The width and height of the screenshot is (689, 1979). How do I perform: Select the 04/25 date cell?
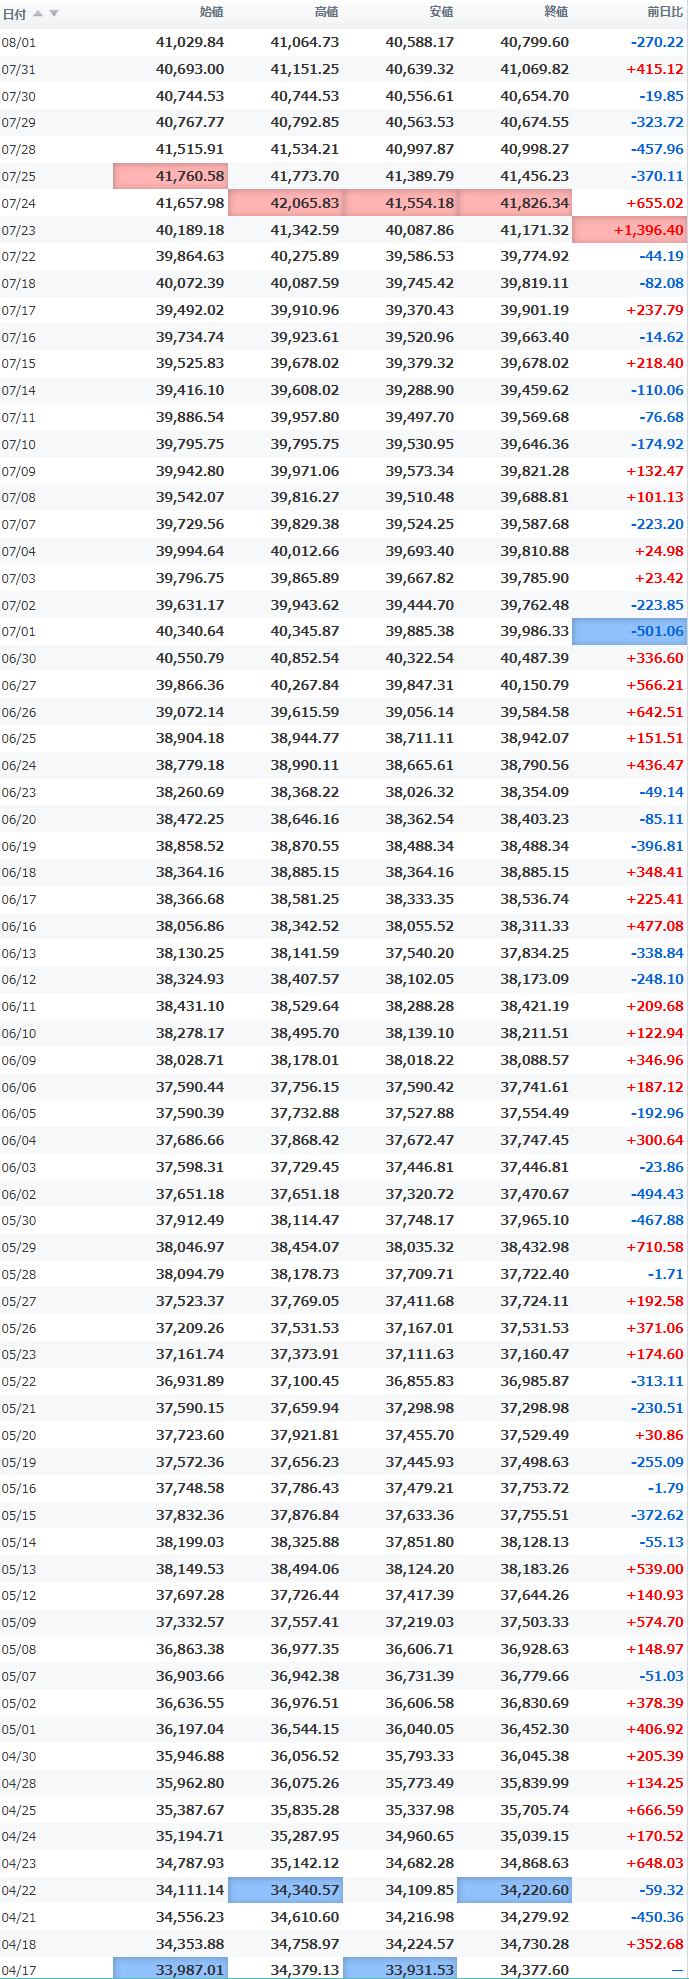pyautogui.click(x=18, y=1811)
